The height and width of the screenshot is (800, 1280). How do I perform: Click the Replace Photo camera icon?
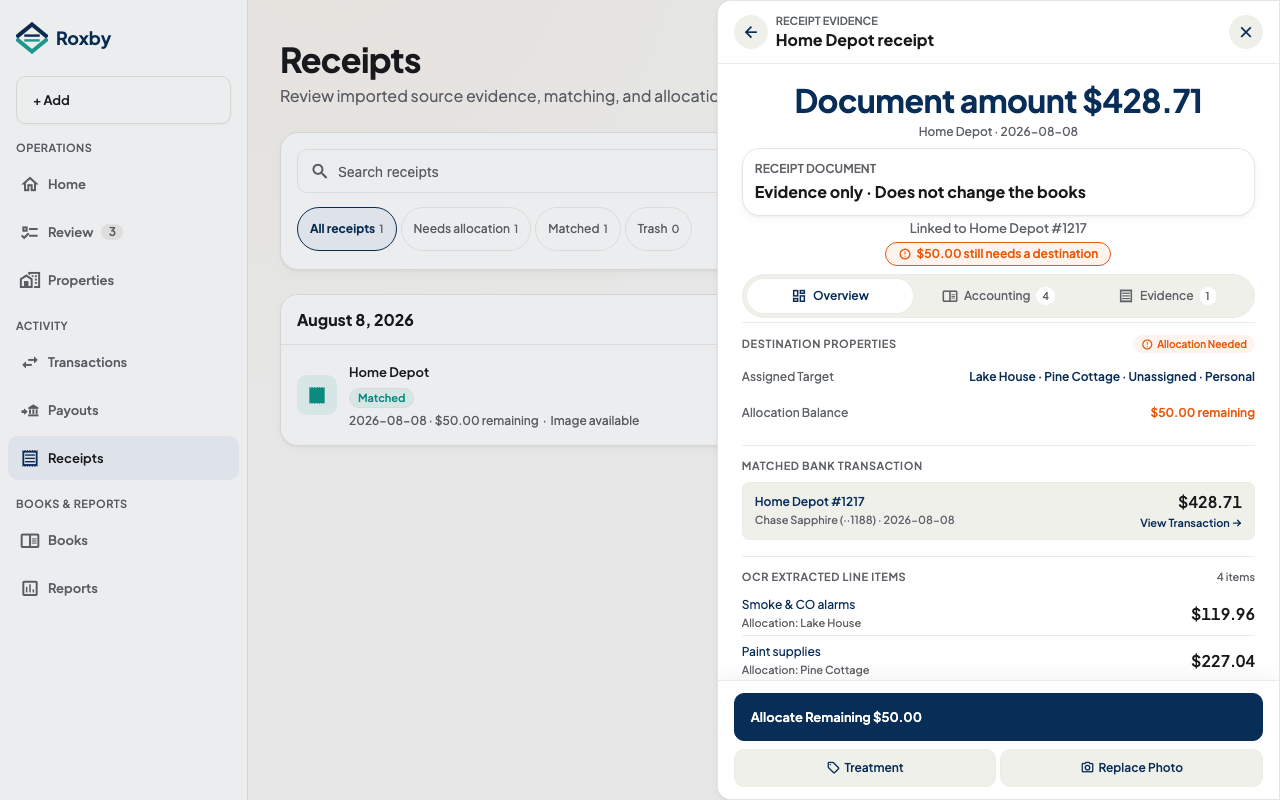(x=1087, y=768)
